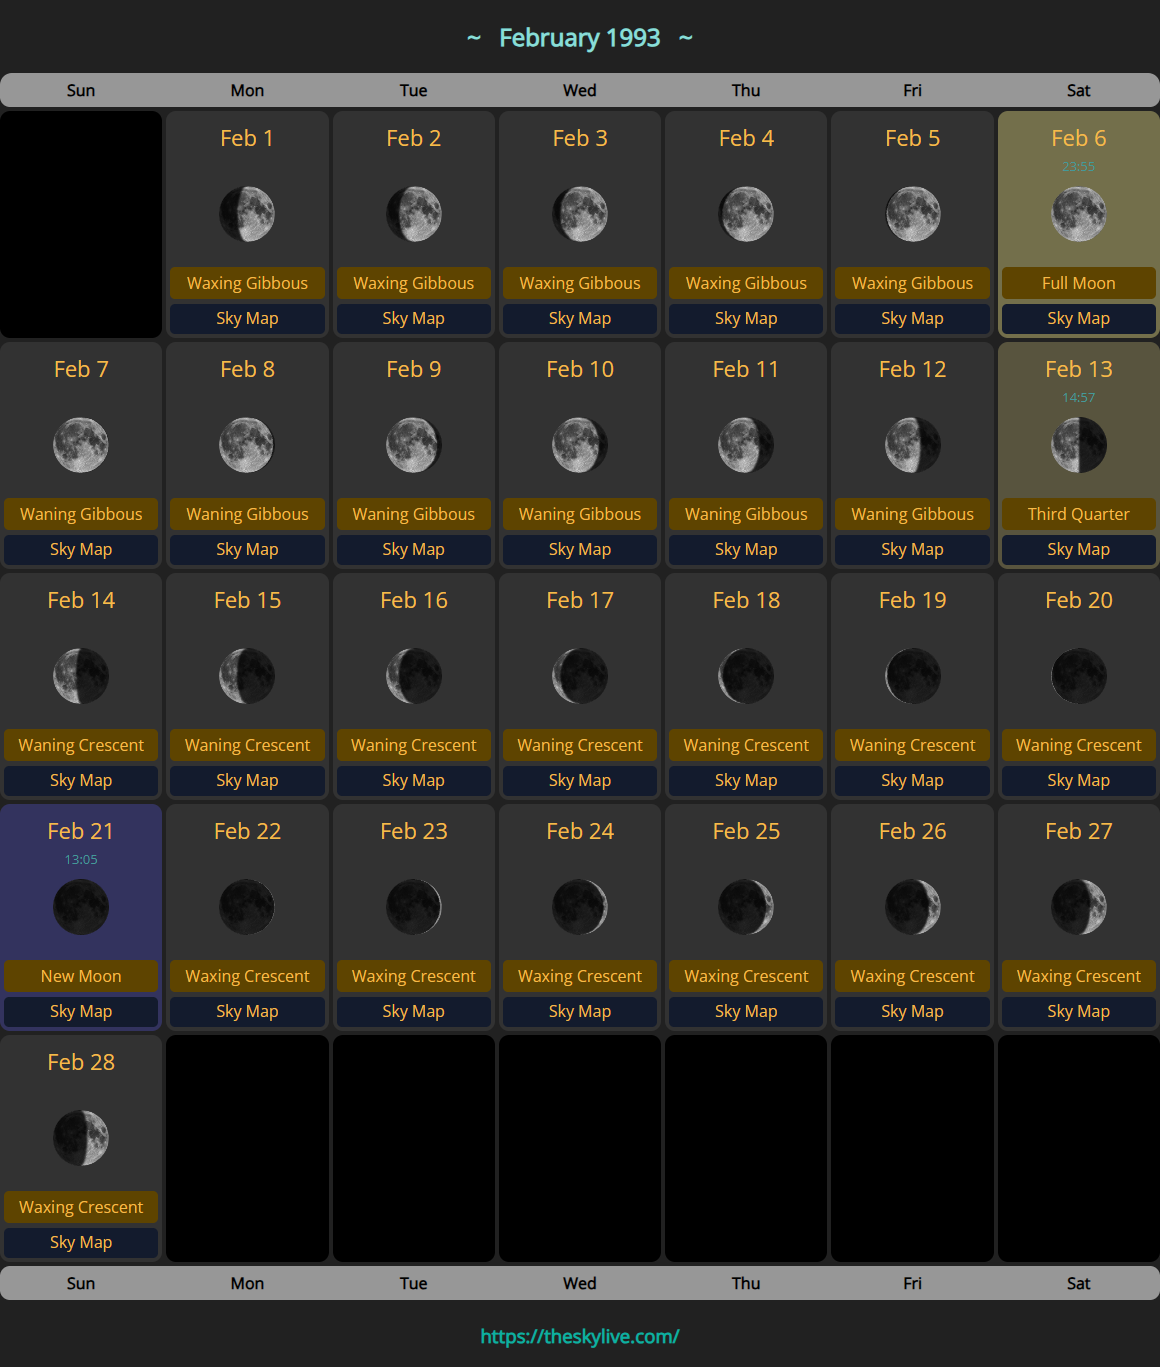Click the Third Quarter moon image on Feb 13
Image resolution: width=1160 pixels, height=1367 pixels.
(x=1078, y=445)
